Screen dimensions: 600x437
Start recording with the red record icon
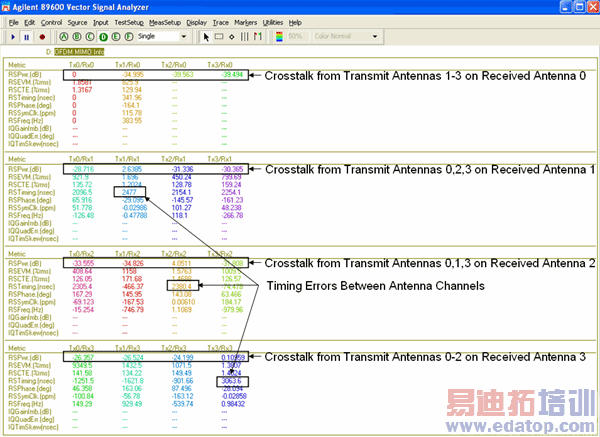tap(42, 37)
